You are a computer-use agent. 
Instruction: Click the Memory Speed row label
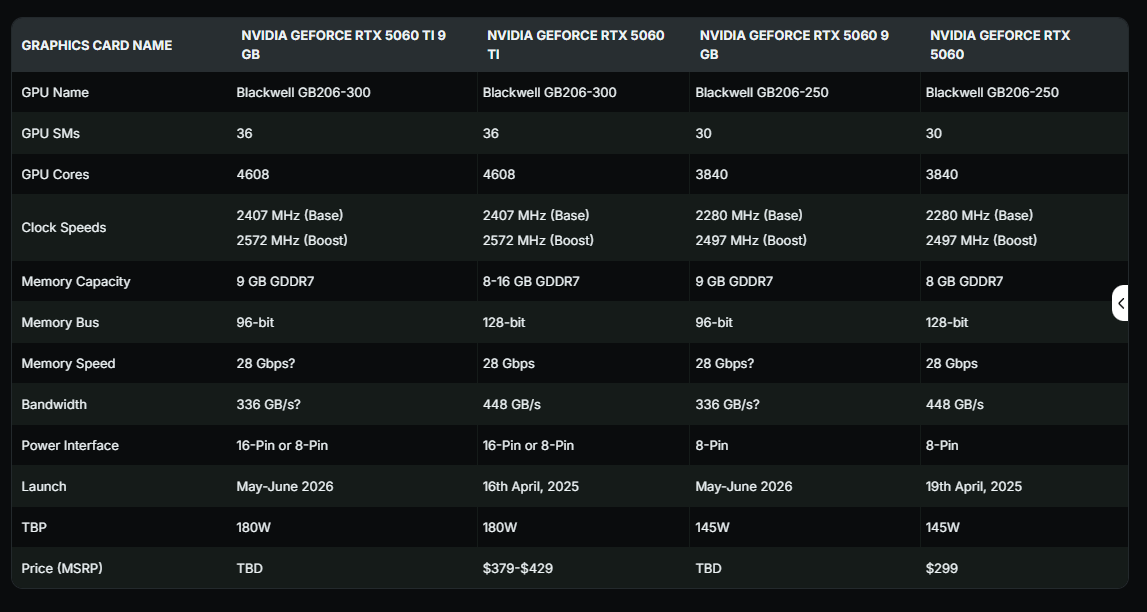68,363
